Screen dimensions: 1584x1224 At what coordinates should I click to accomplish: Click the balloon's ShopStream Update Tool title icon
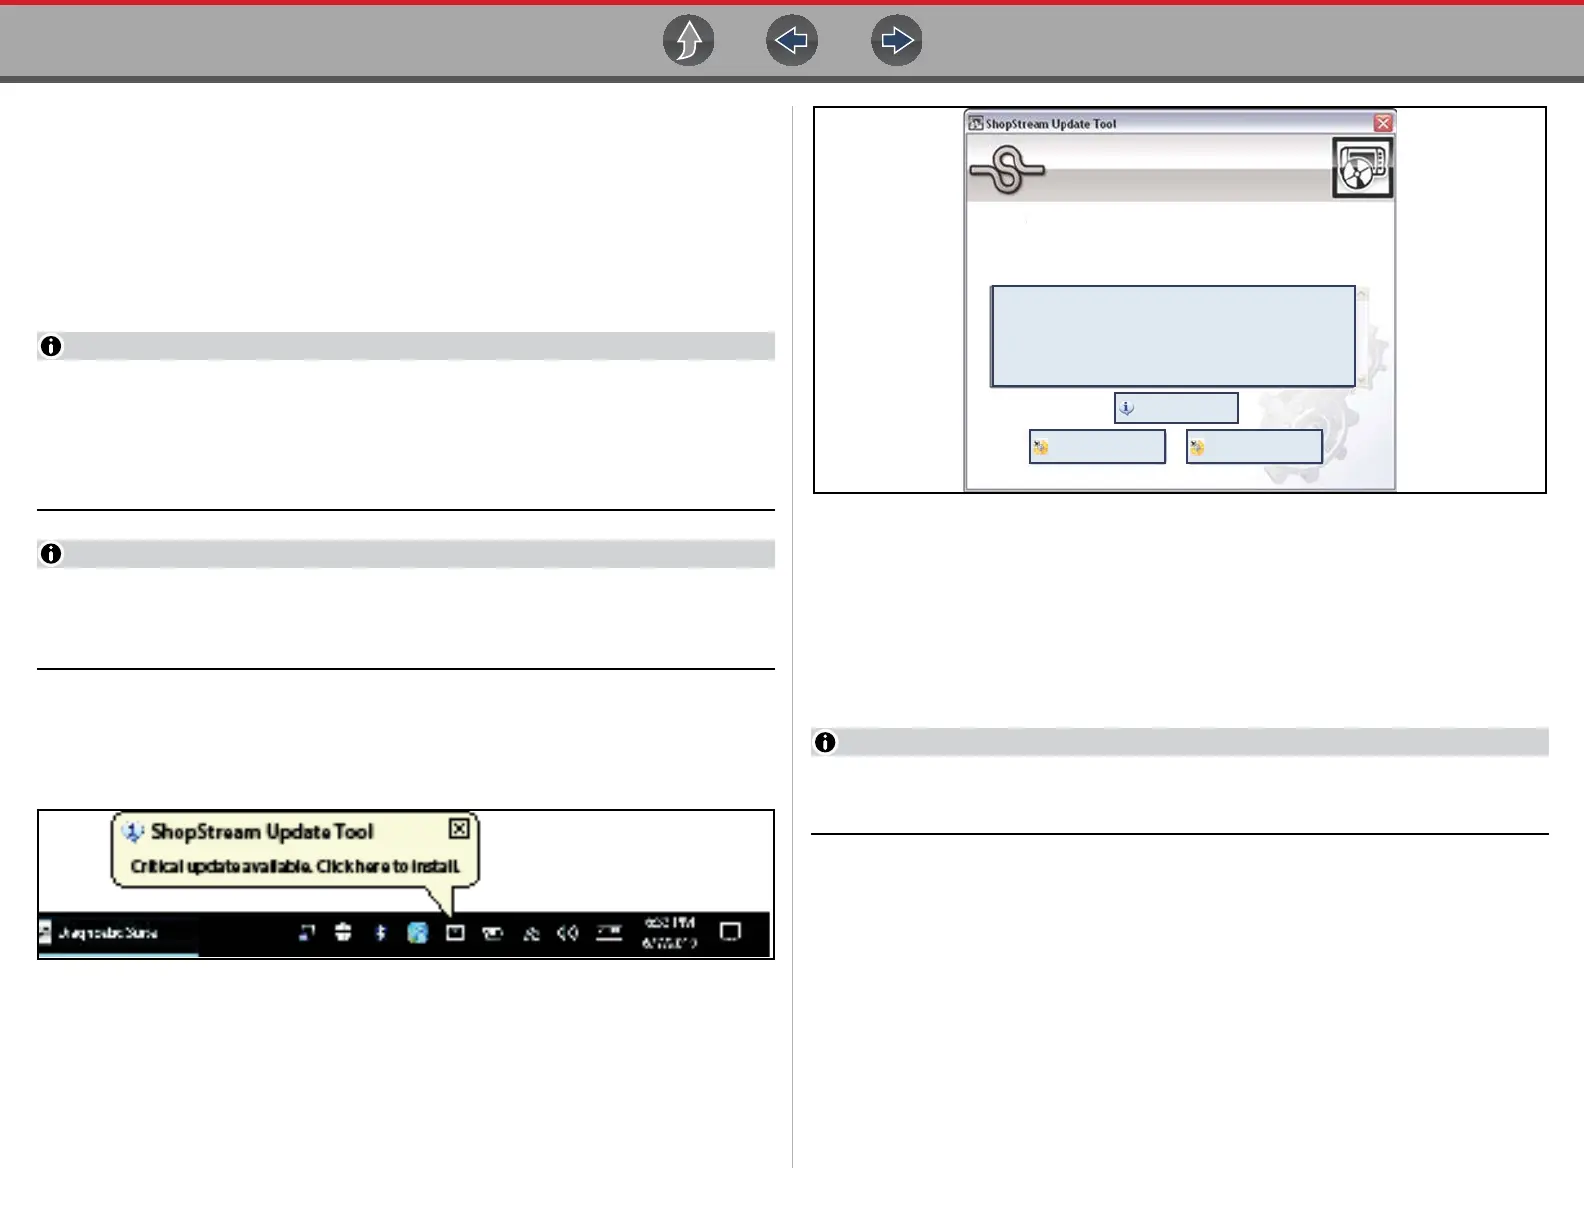pos(132,832)
